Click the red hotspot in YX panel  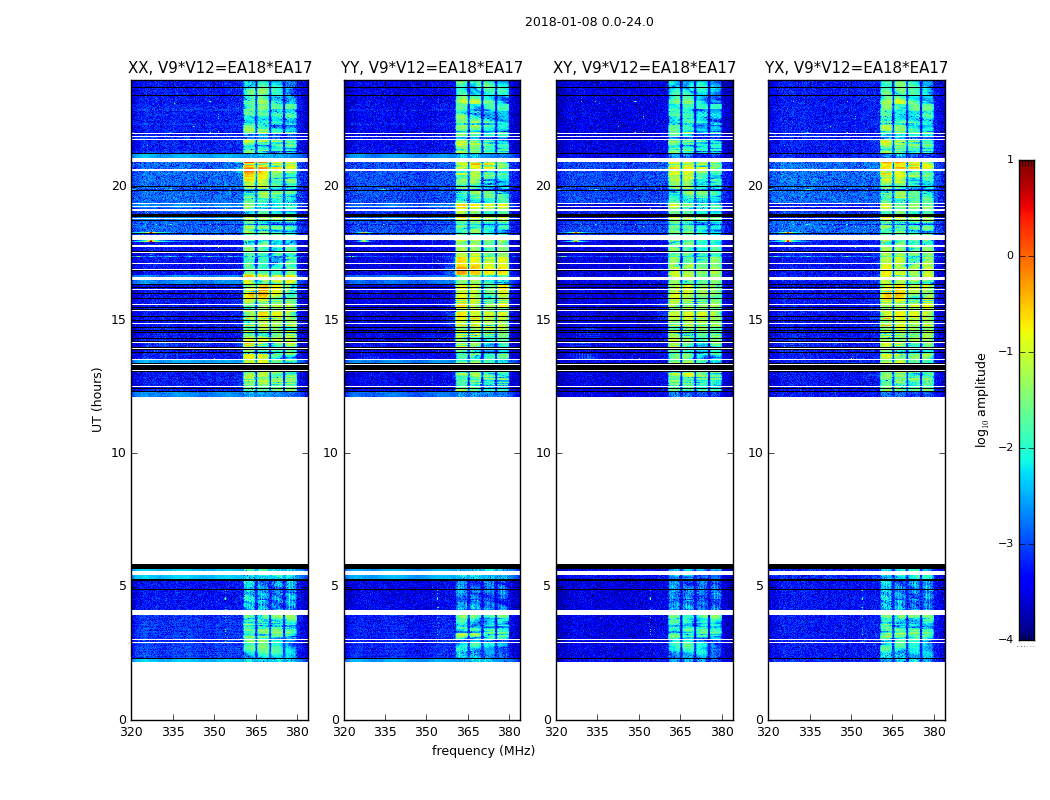click(x=788, y=240)
